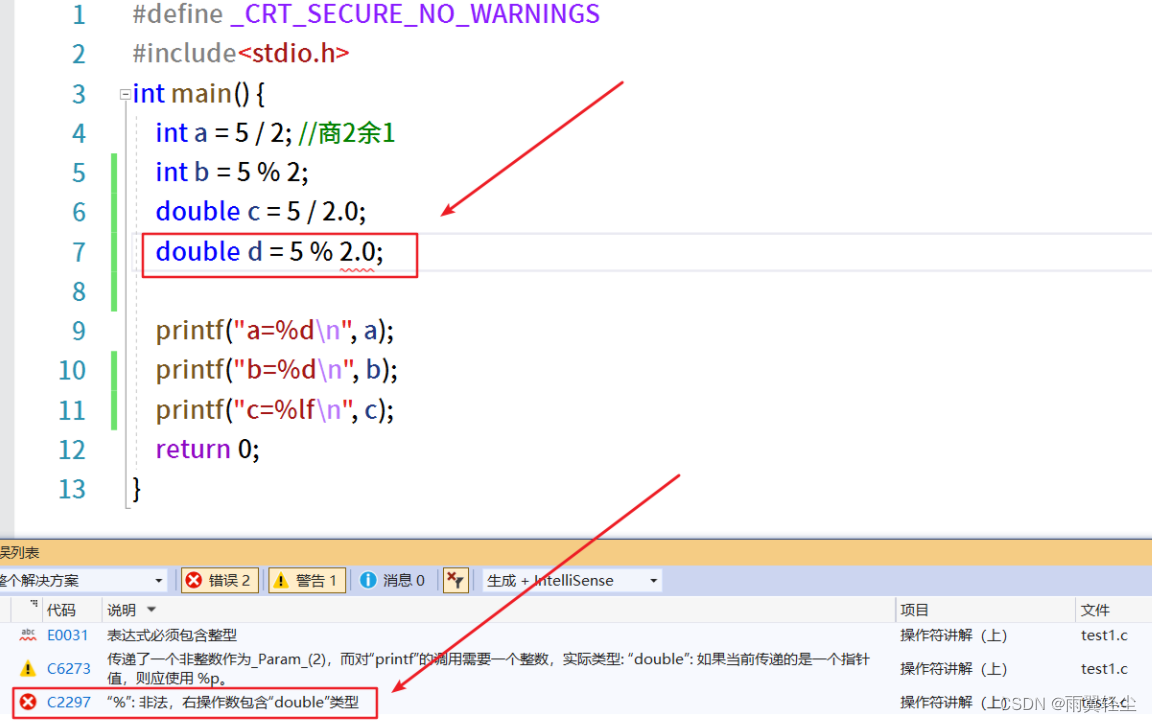Select the C6273 printf warning description
This screenshot has height=722, width=1152.
click(489, 668)
